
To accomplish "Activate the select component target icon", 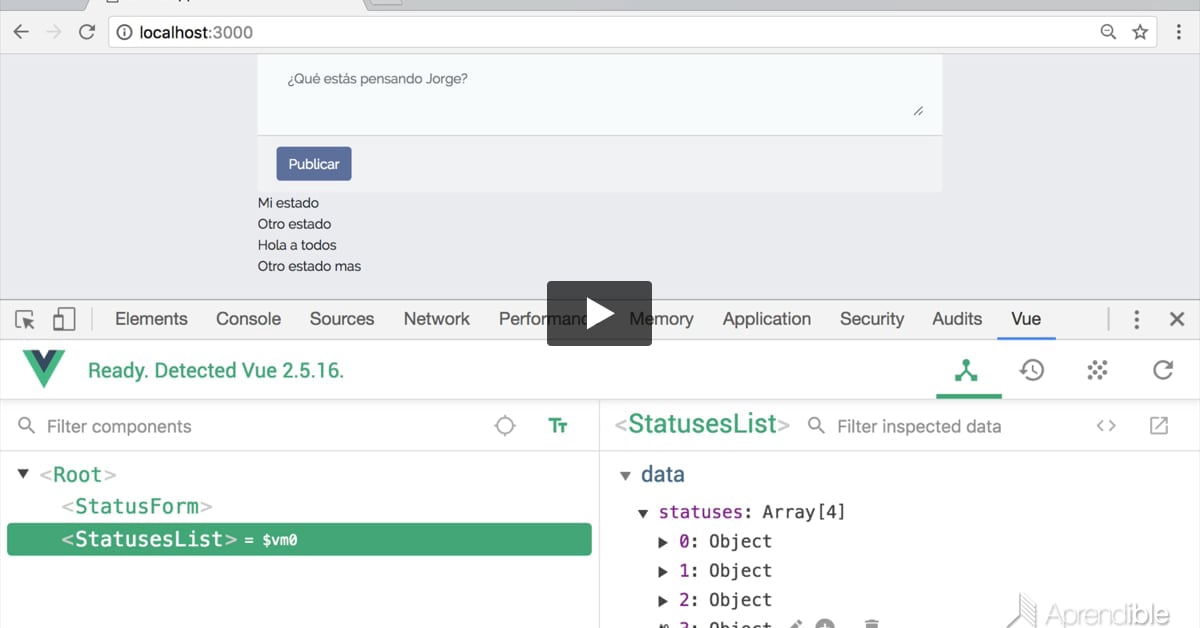I will point(505,426).
